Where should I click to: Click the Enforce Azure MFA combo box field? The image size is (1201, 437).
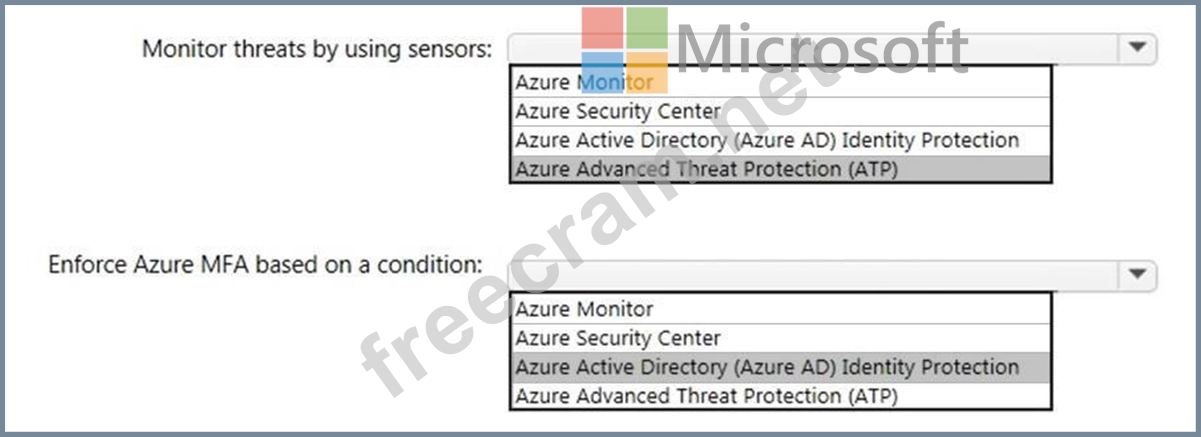pyautogui.click(x=832, y=275)
